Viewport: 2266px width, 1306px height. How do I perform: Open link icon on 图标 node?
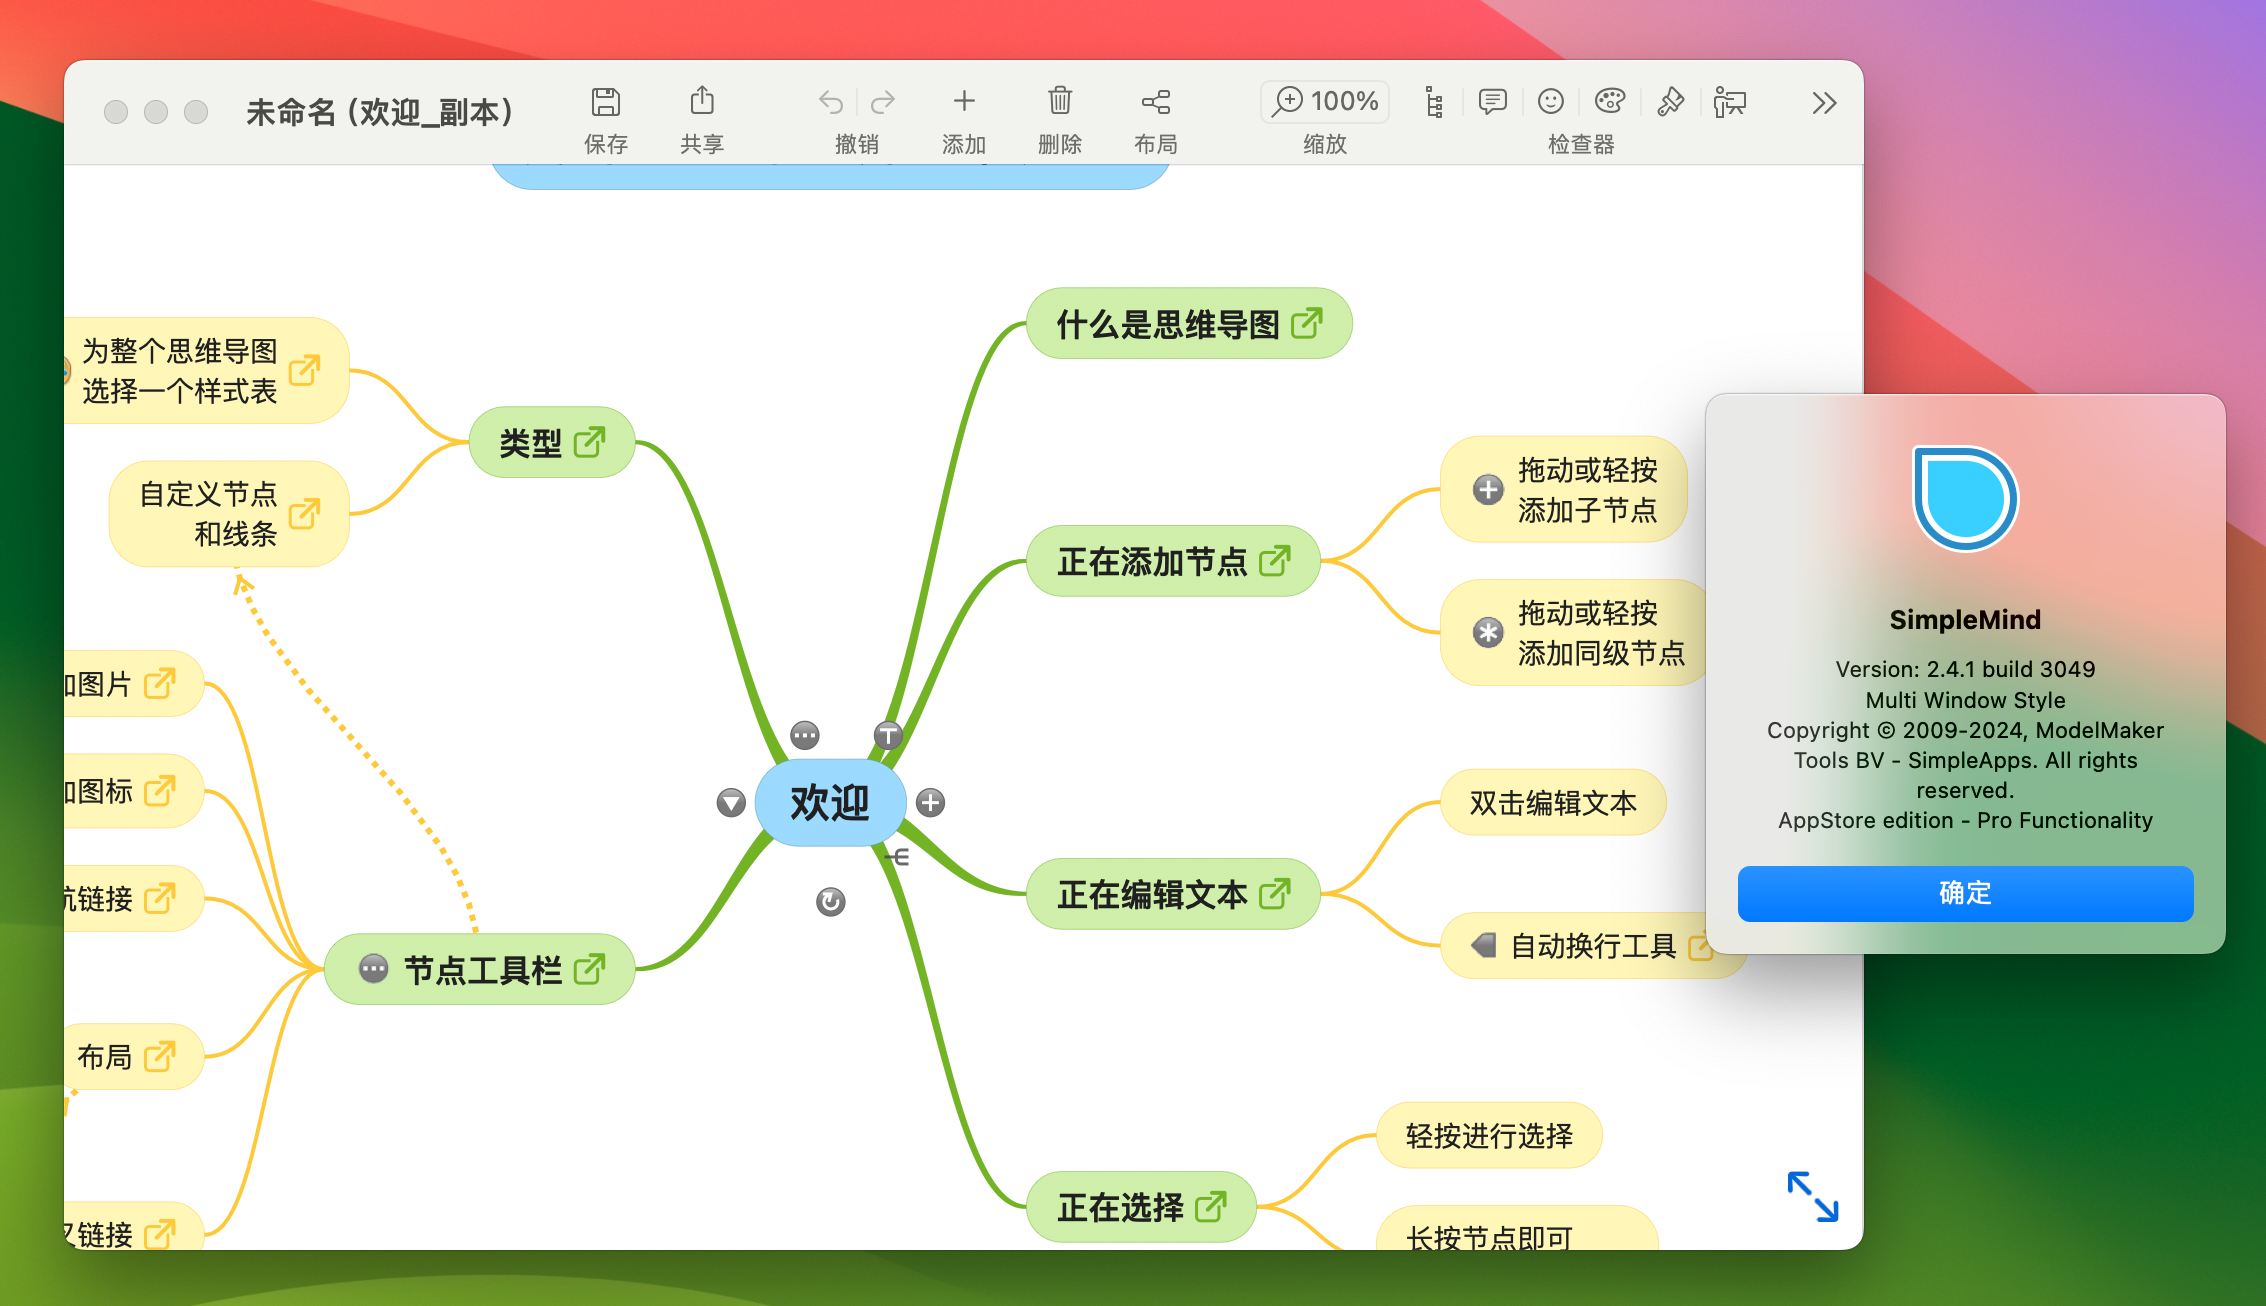[159, 790]
